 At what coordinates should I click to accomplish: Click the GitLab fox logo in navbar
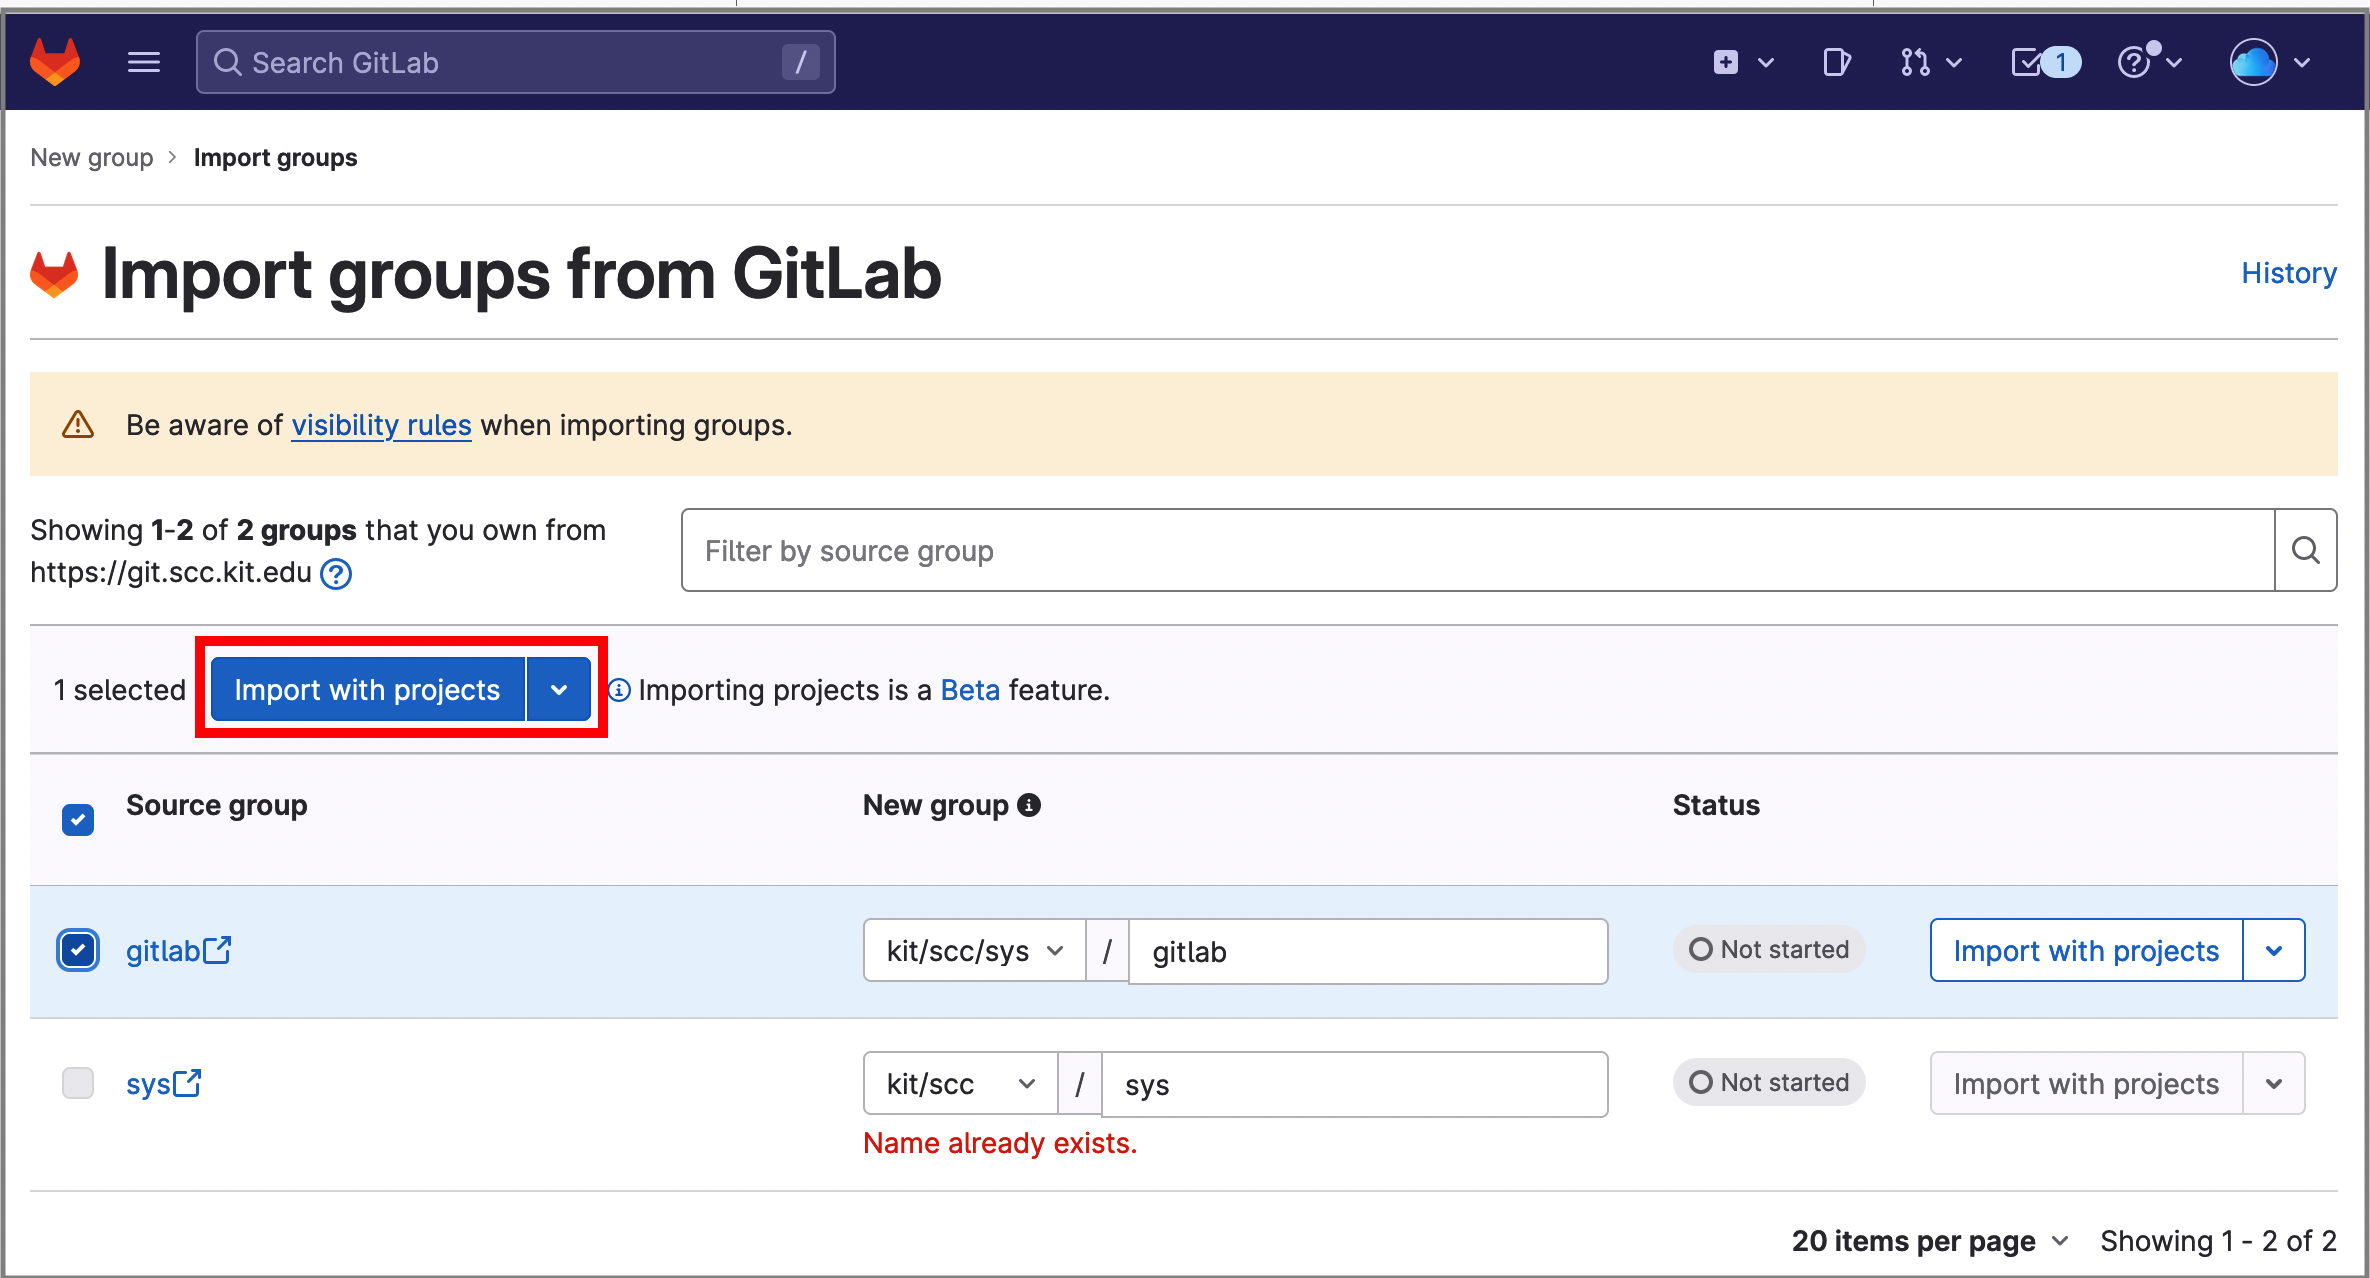tap(55, 62)
